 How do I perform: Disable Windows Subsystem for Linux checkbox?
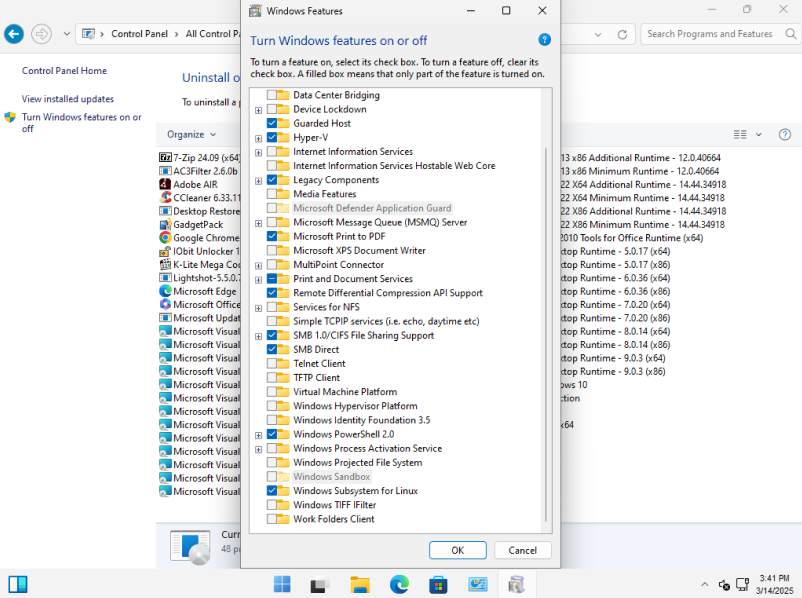point(272,491)
